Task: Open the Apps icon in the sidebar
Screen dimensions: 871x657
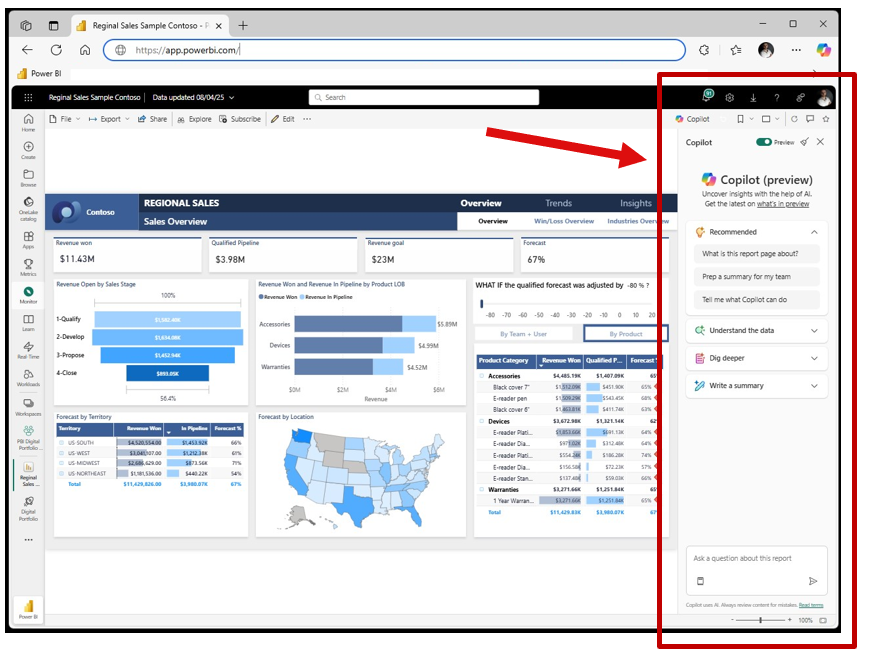Action: pyautogui.click(x=28, y=239)
